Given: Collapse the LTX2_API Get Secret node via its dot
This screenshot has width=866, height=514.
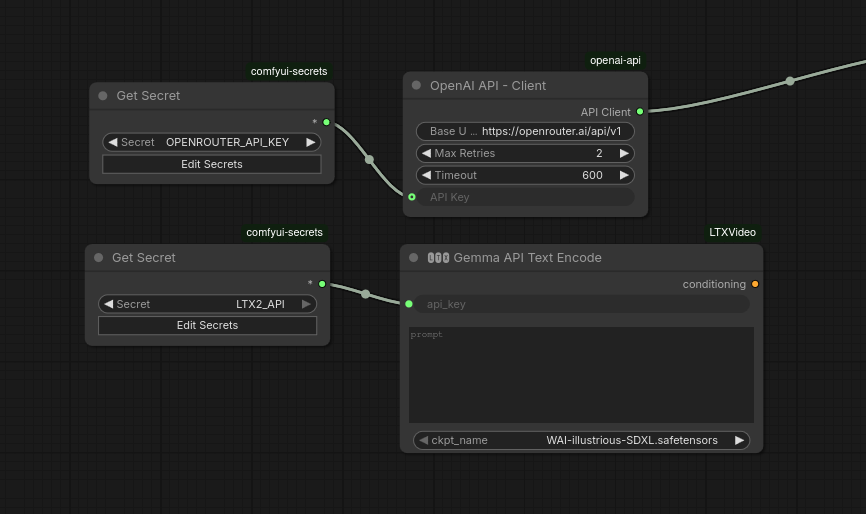Looking at the screenshot, I should pyautogui.click(x=98, y=258).
